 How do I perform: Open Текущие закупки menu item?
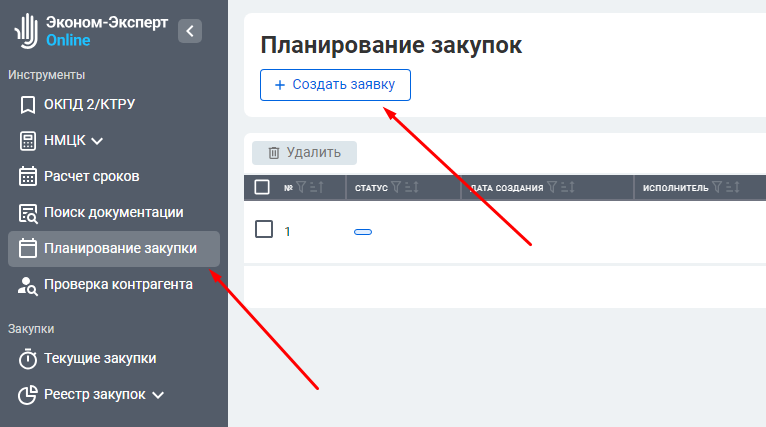(x=114, y=359)
